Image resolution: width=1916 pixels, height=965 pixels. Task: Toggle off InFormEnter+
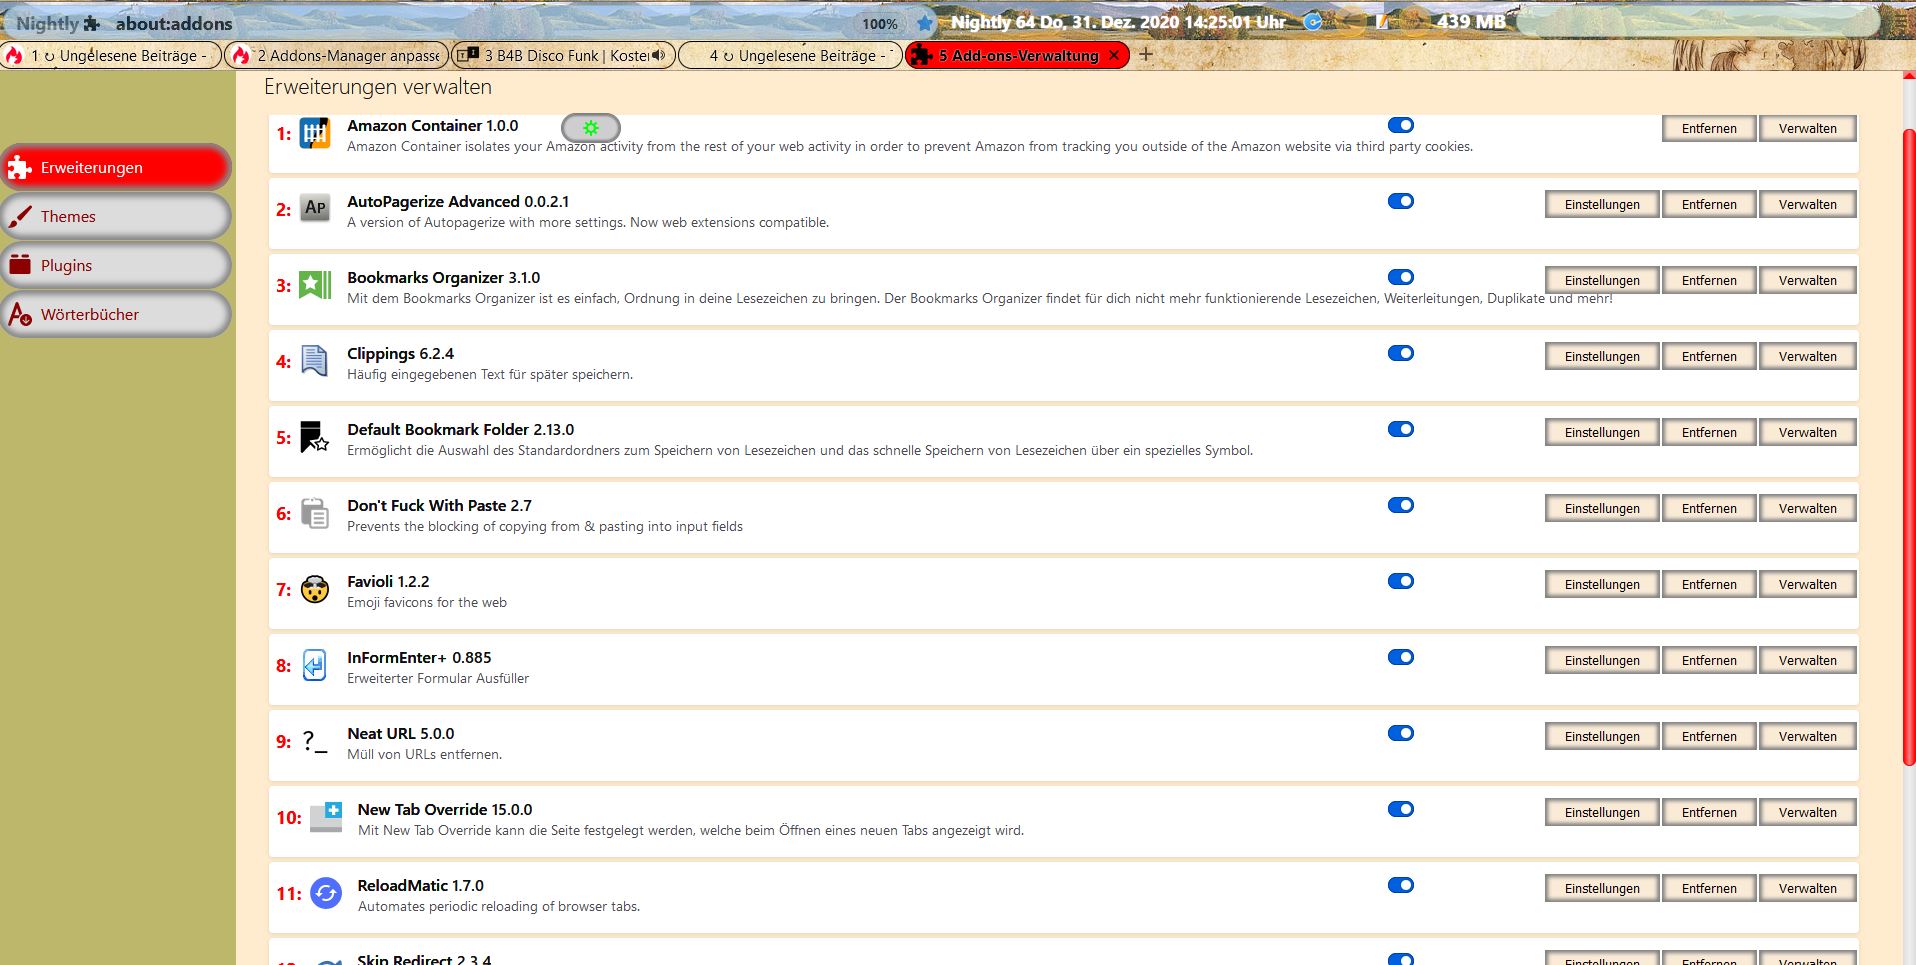click(1401, 657)
